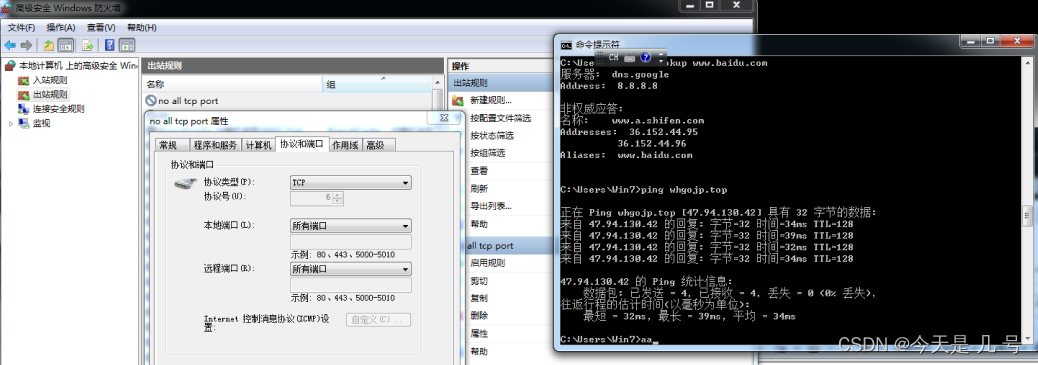Click 导出列表... action
1038x365 pixels.
tap(491, 205)
